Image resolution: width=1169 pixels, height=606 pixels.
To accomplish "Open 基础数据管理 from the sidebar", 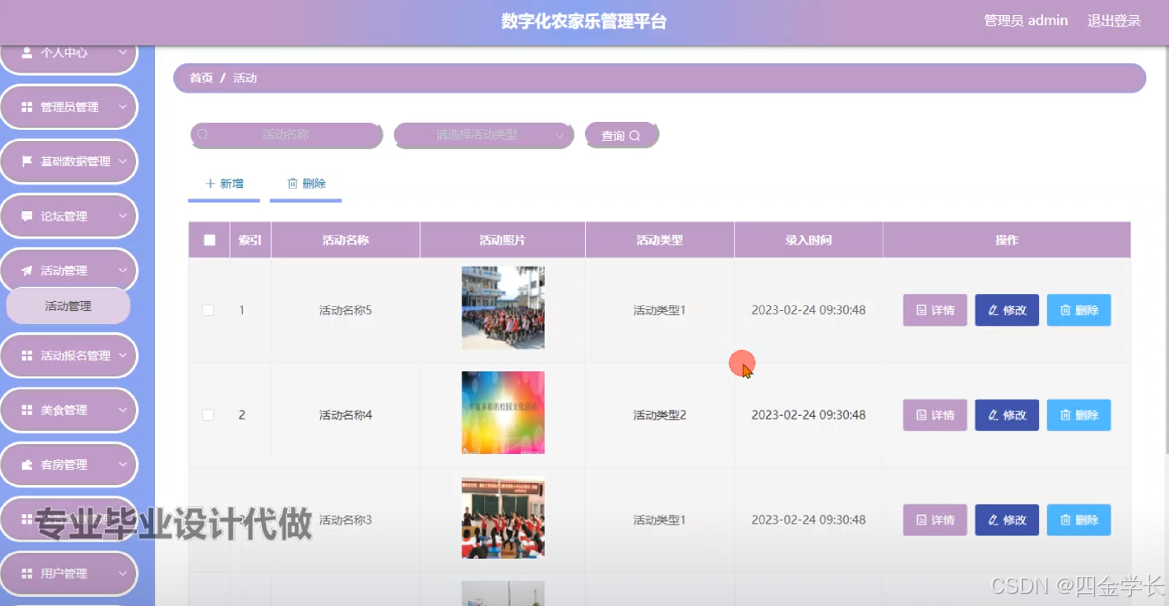I will 68,161.
